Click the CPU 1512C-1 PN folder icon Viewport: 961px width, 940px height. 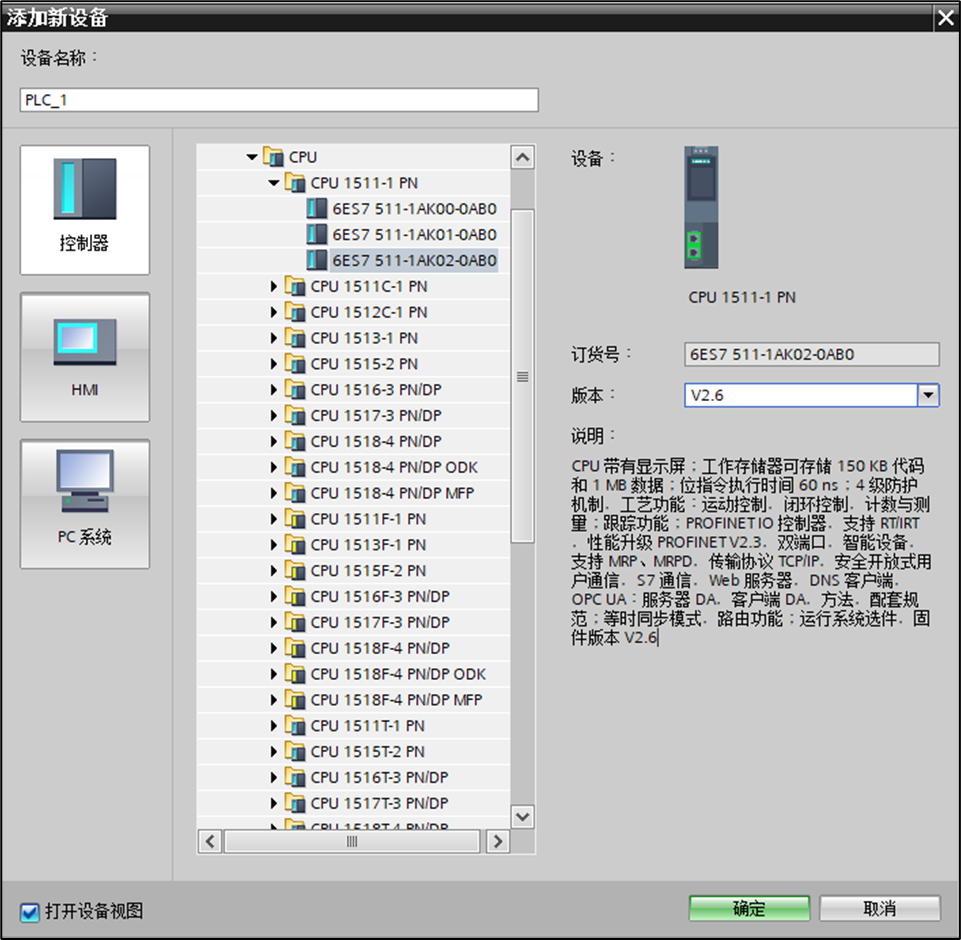295,312
